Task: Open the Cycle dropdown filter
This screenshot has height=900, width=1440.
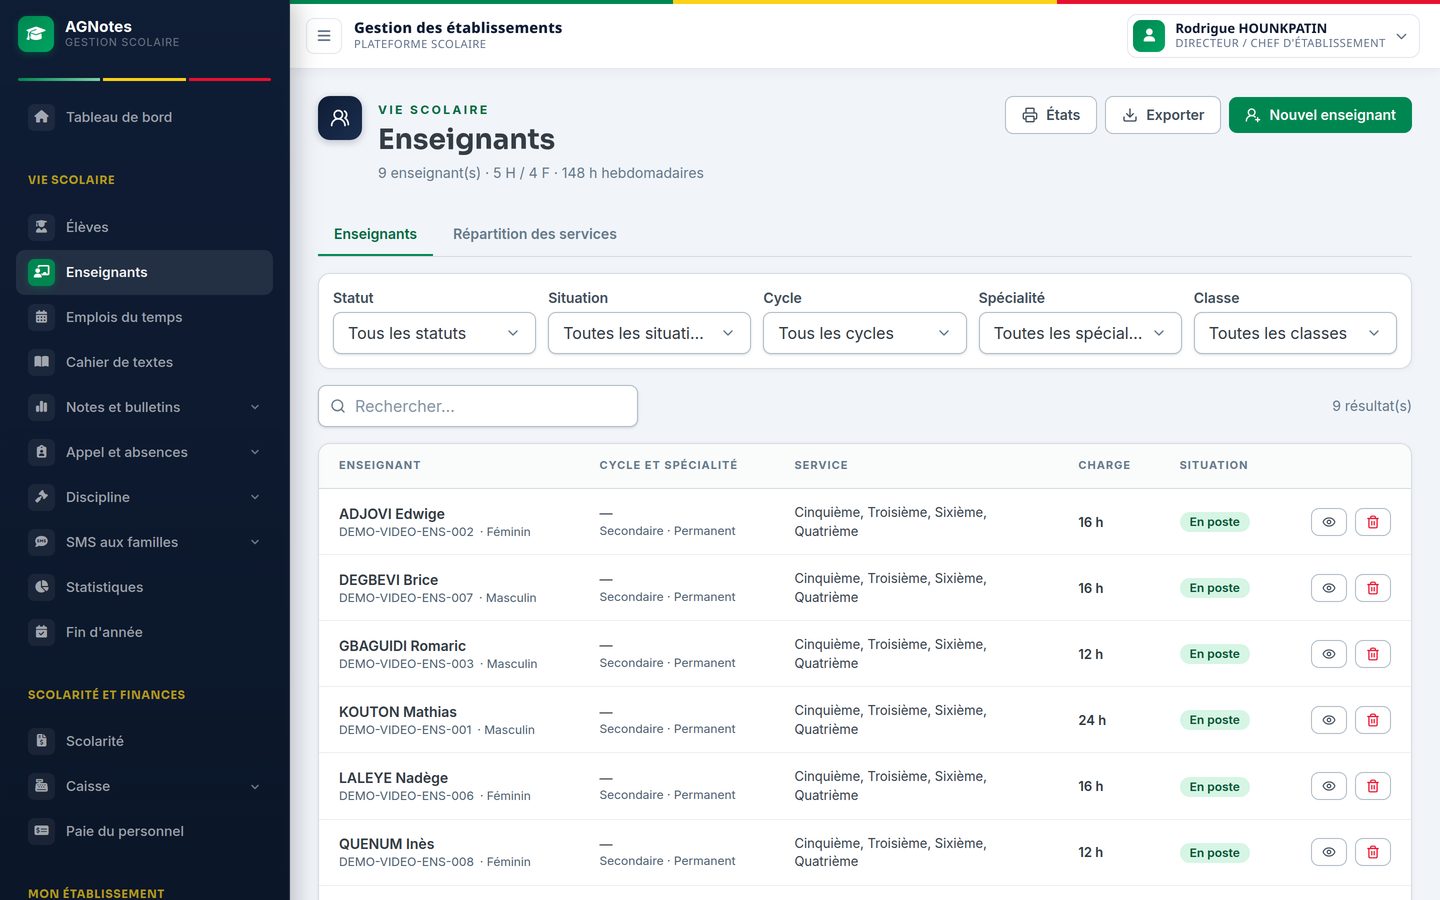Action: pyautogui.click(x=864, y=333)
